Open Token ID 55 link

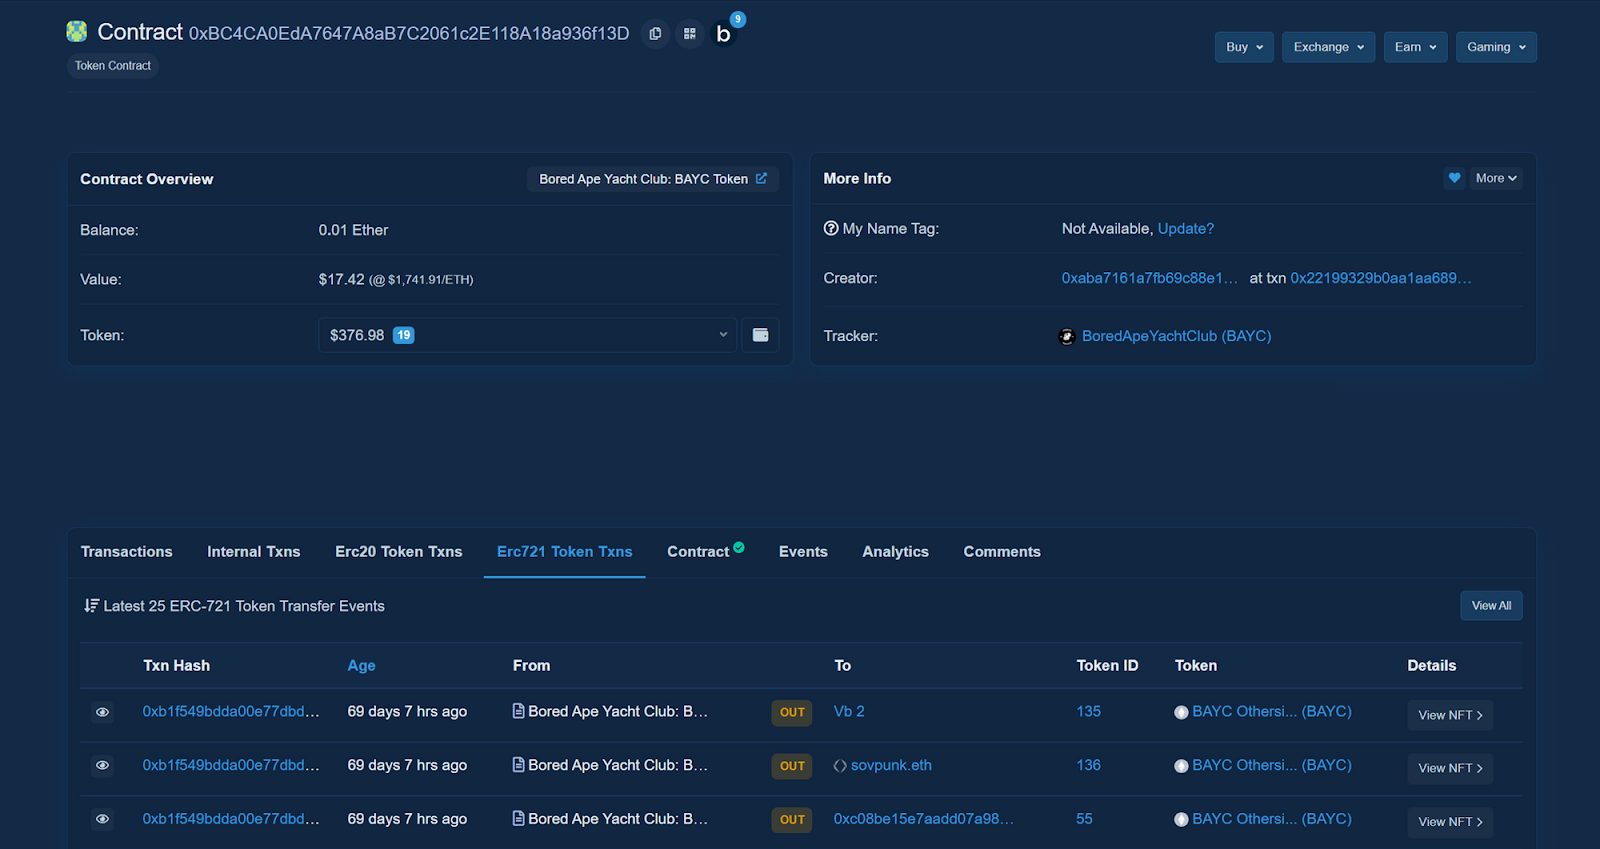1084,819
